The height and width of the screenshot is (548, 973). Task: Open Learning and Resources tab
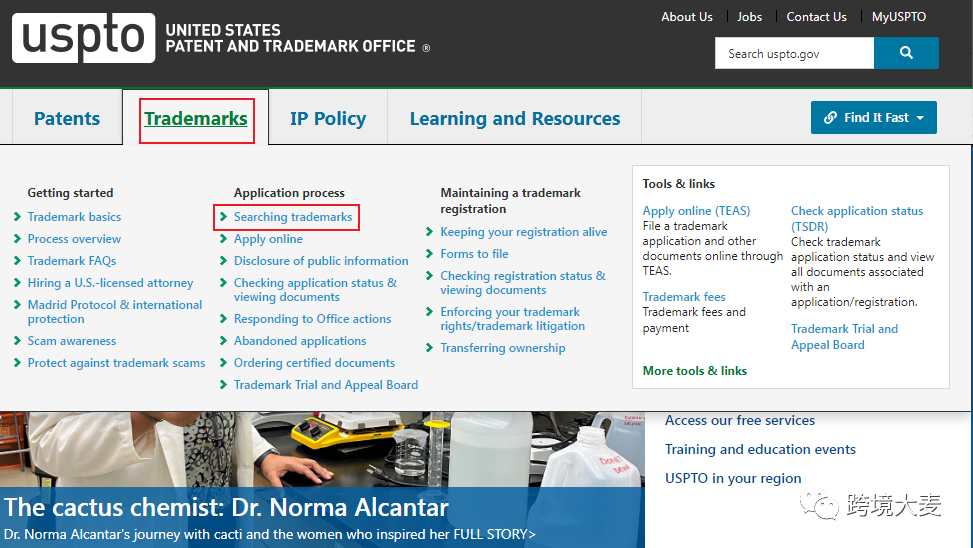[515, 118]
